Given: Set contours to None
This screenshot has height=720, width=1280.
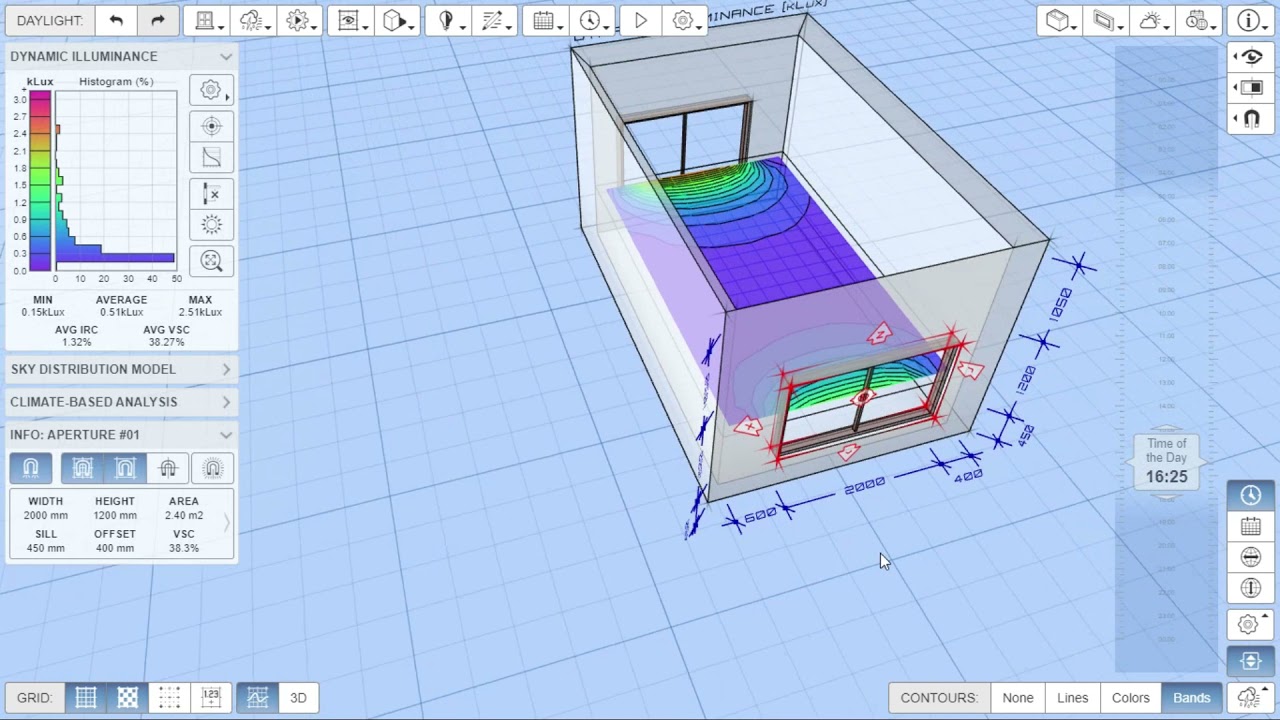Looking at the screenshot, I should [x=1018, y=698].
